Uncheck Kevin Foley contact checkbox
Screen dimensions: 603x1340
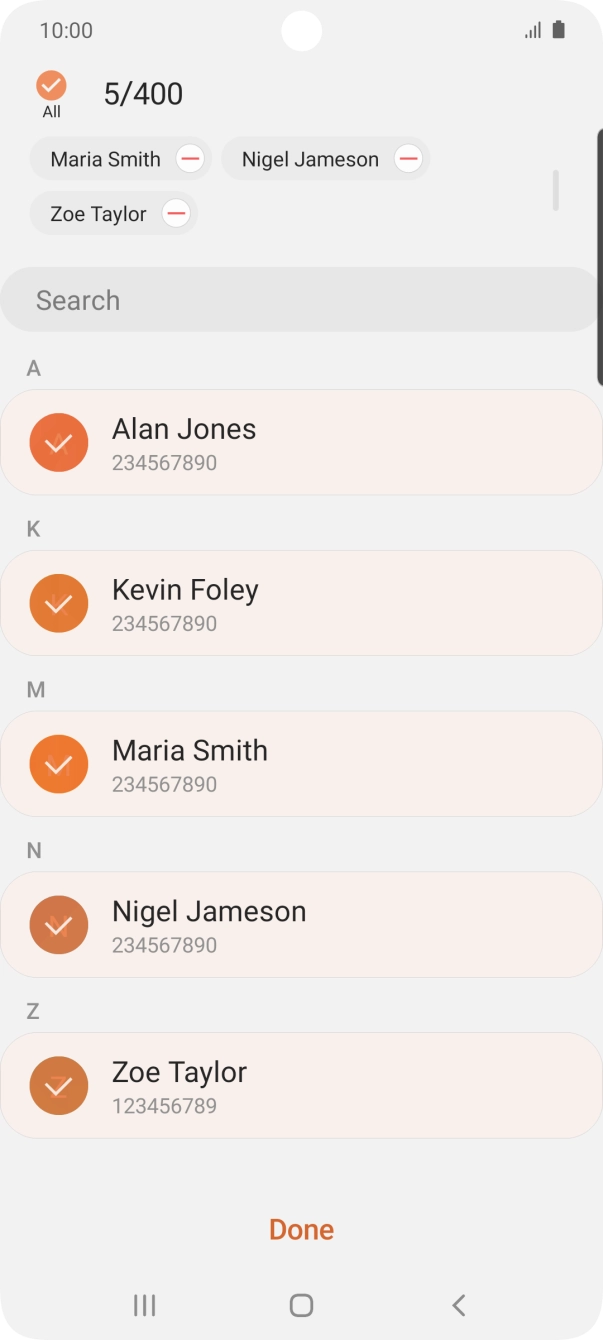(x=59, y=603)
